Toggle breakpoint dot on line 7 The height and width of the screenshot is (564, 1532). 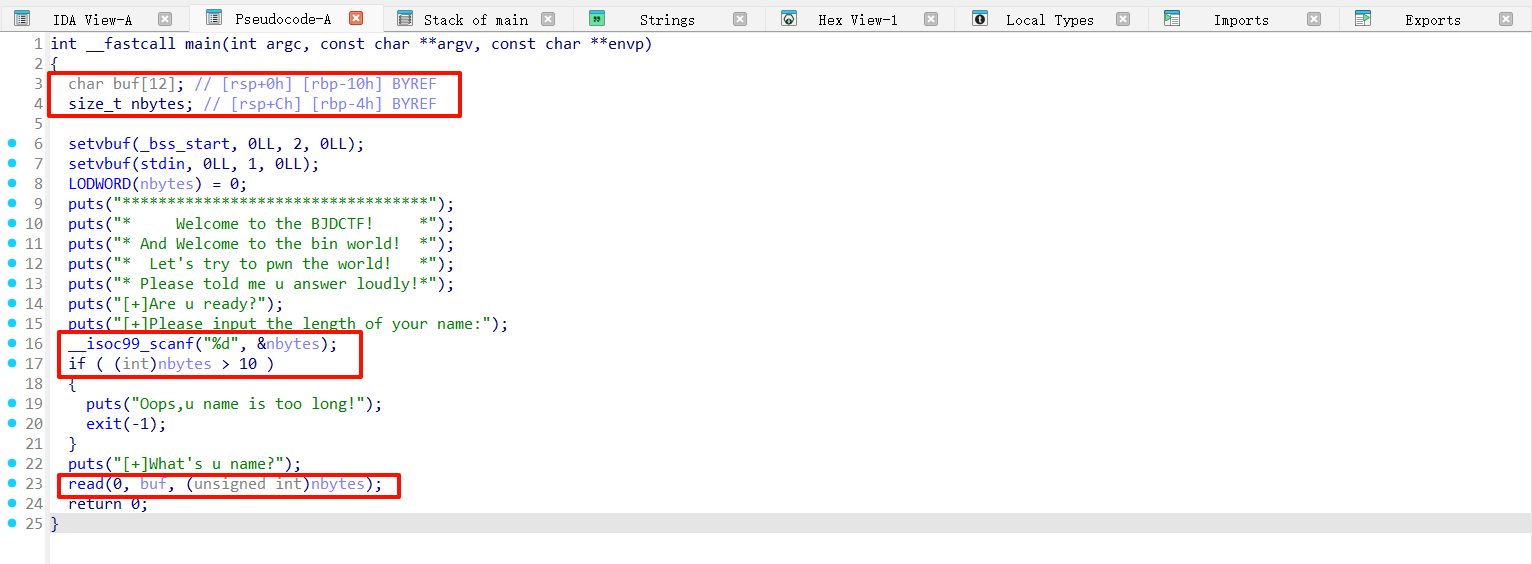[12, 163]
